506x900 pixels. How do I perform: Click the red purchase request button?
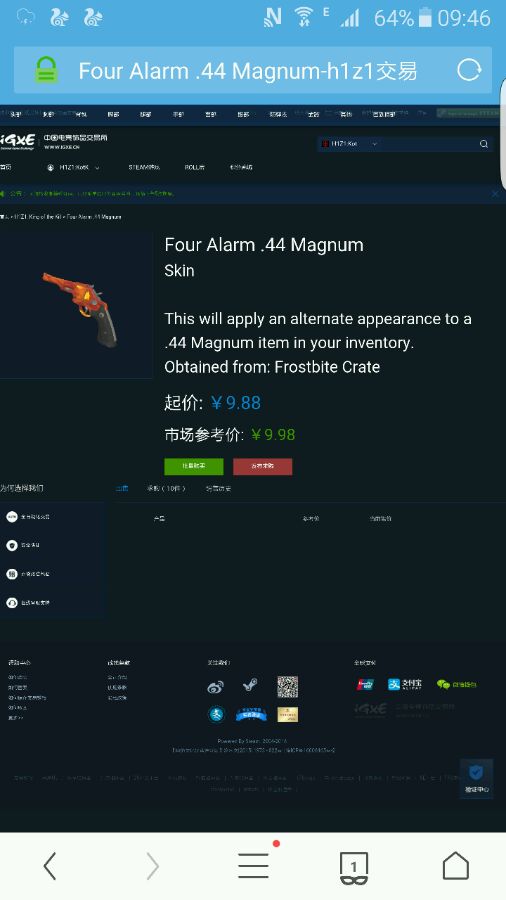tap(262, 466)
